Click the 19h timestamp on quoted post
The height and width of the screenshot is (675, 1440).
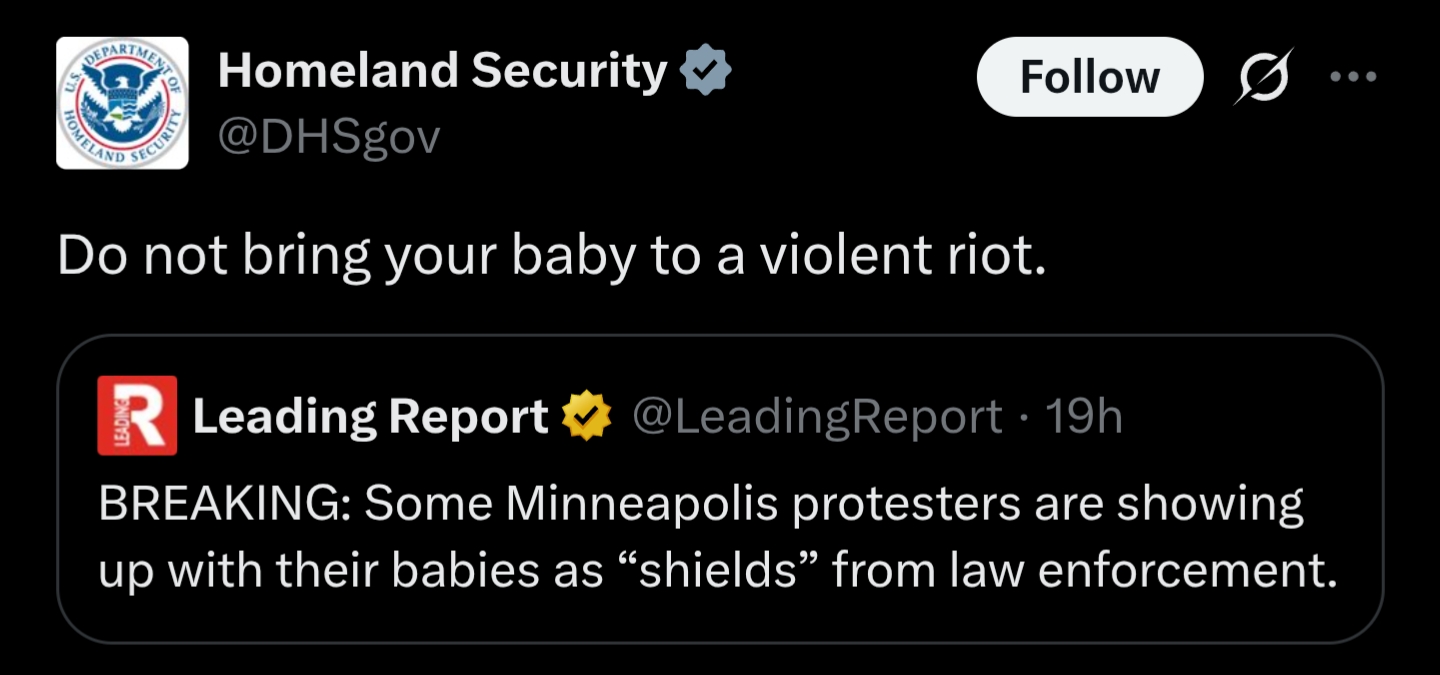click(x=1085, y=417)
